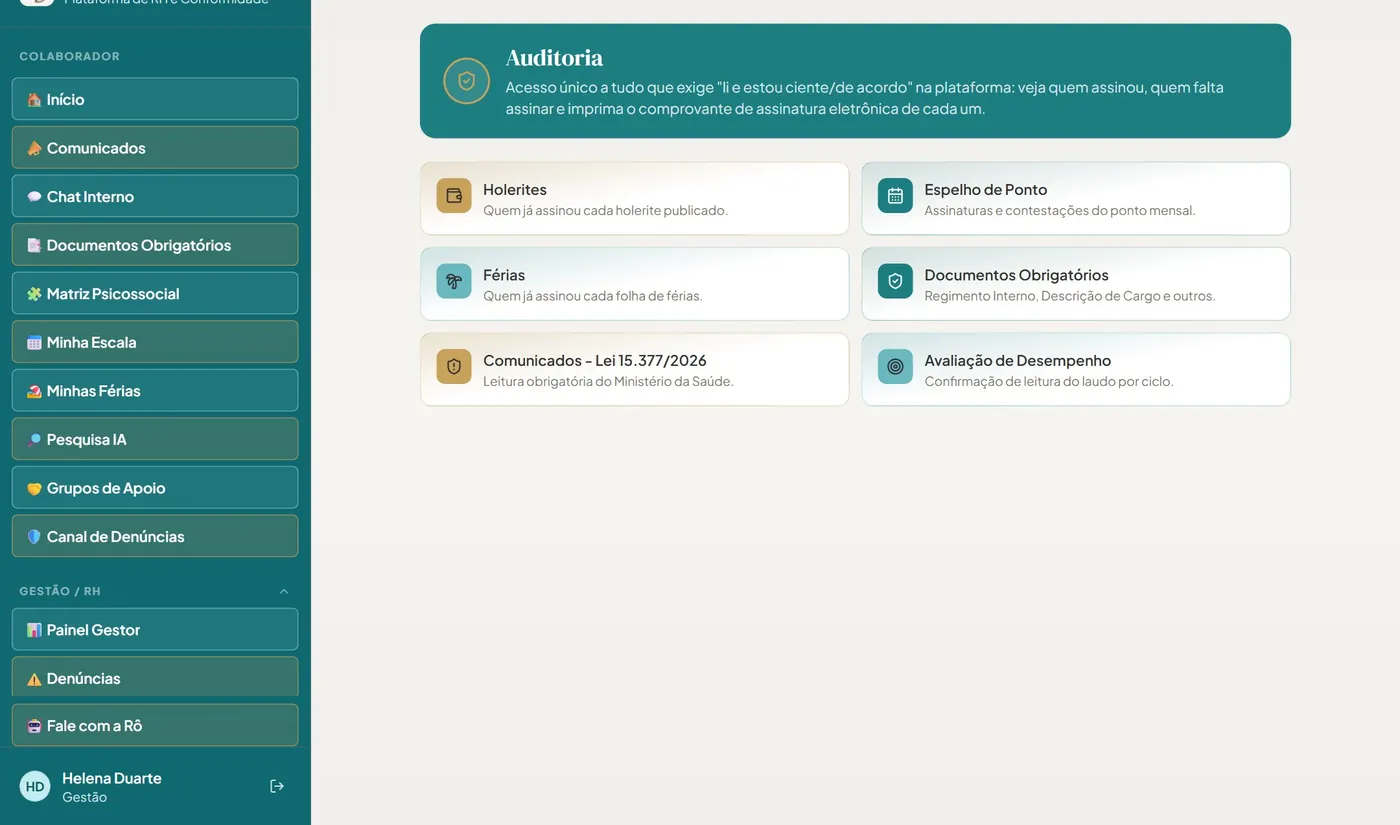Select Pesquisa IA in the sidebar
The image size is (1400, 825).
click(155, 439)
